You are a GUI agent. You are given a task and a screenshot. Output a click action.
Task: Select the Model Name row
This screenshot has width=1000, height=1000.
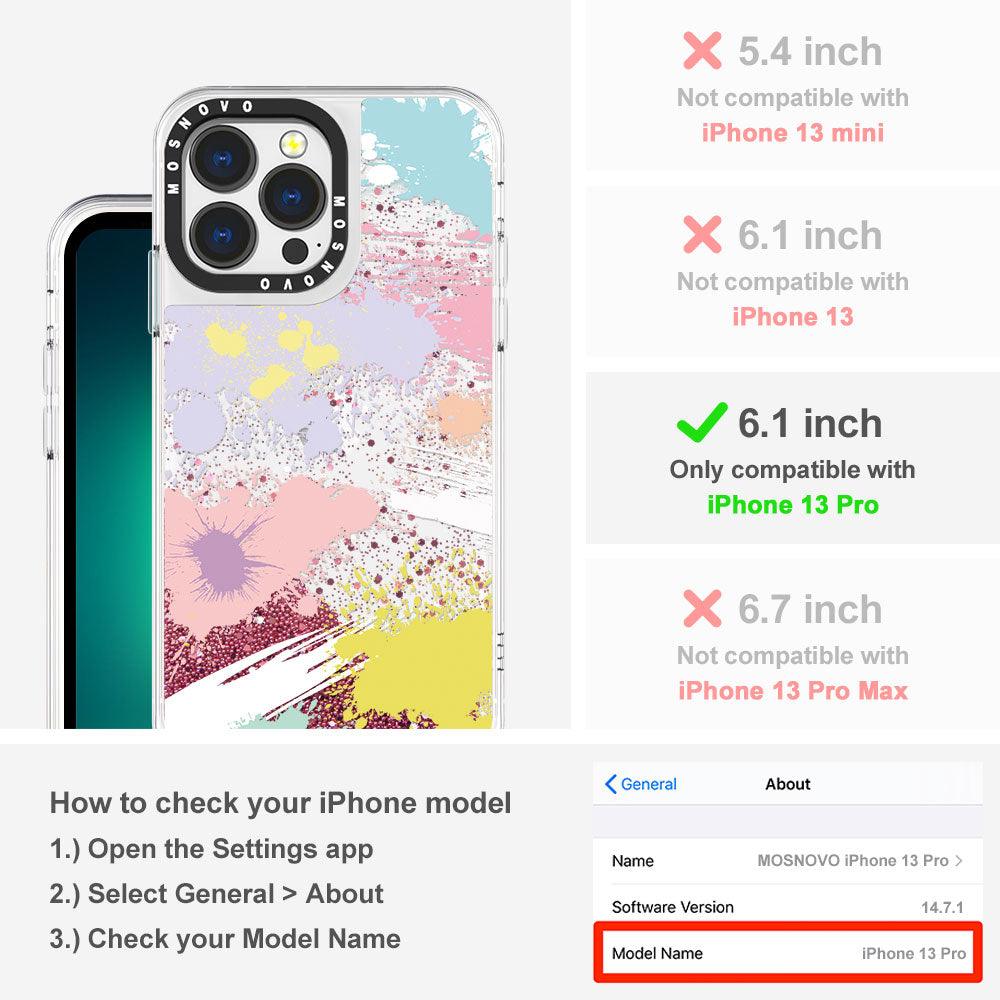coord(788,953)
